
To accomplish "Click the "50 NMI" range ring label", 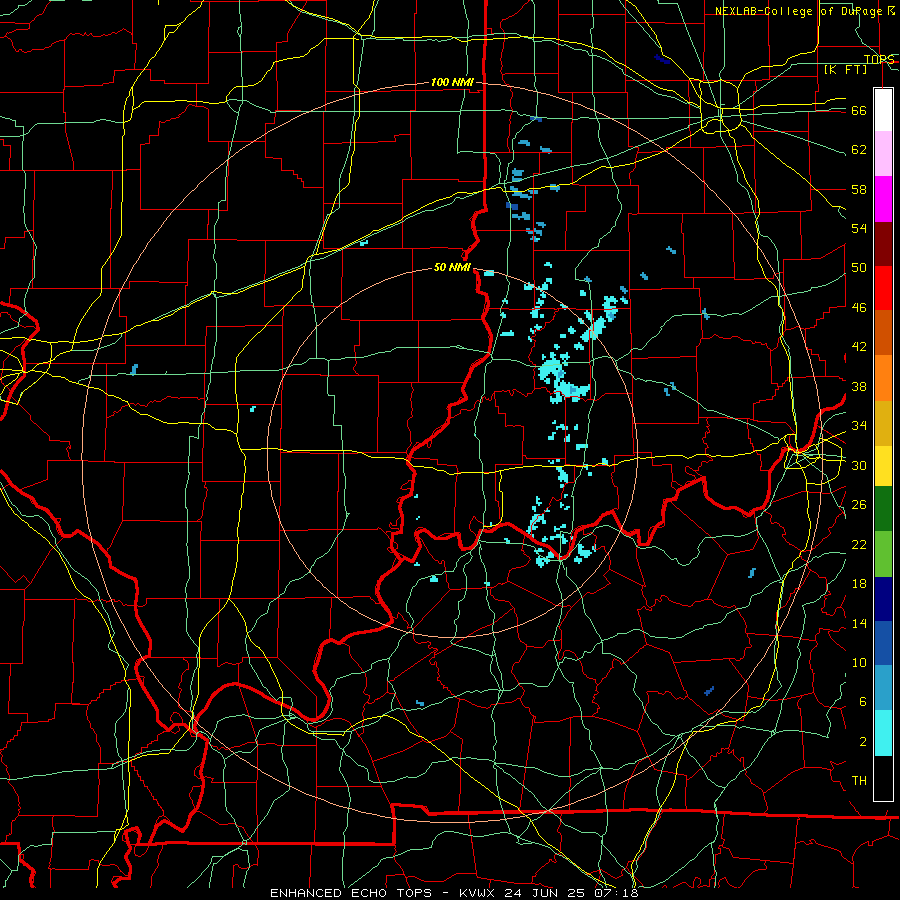I will 452,267.
